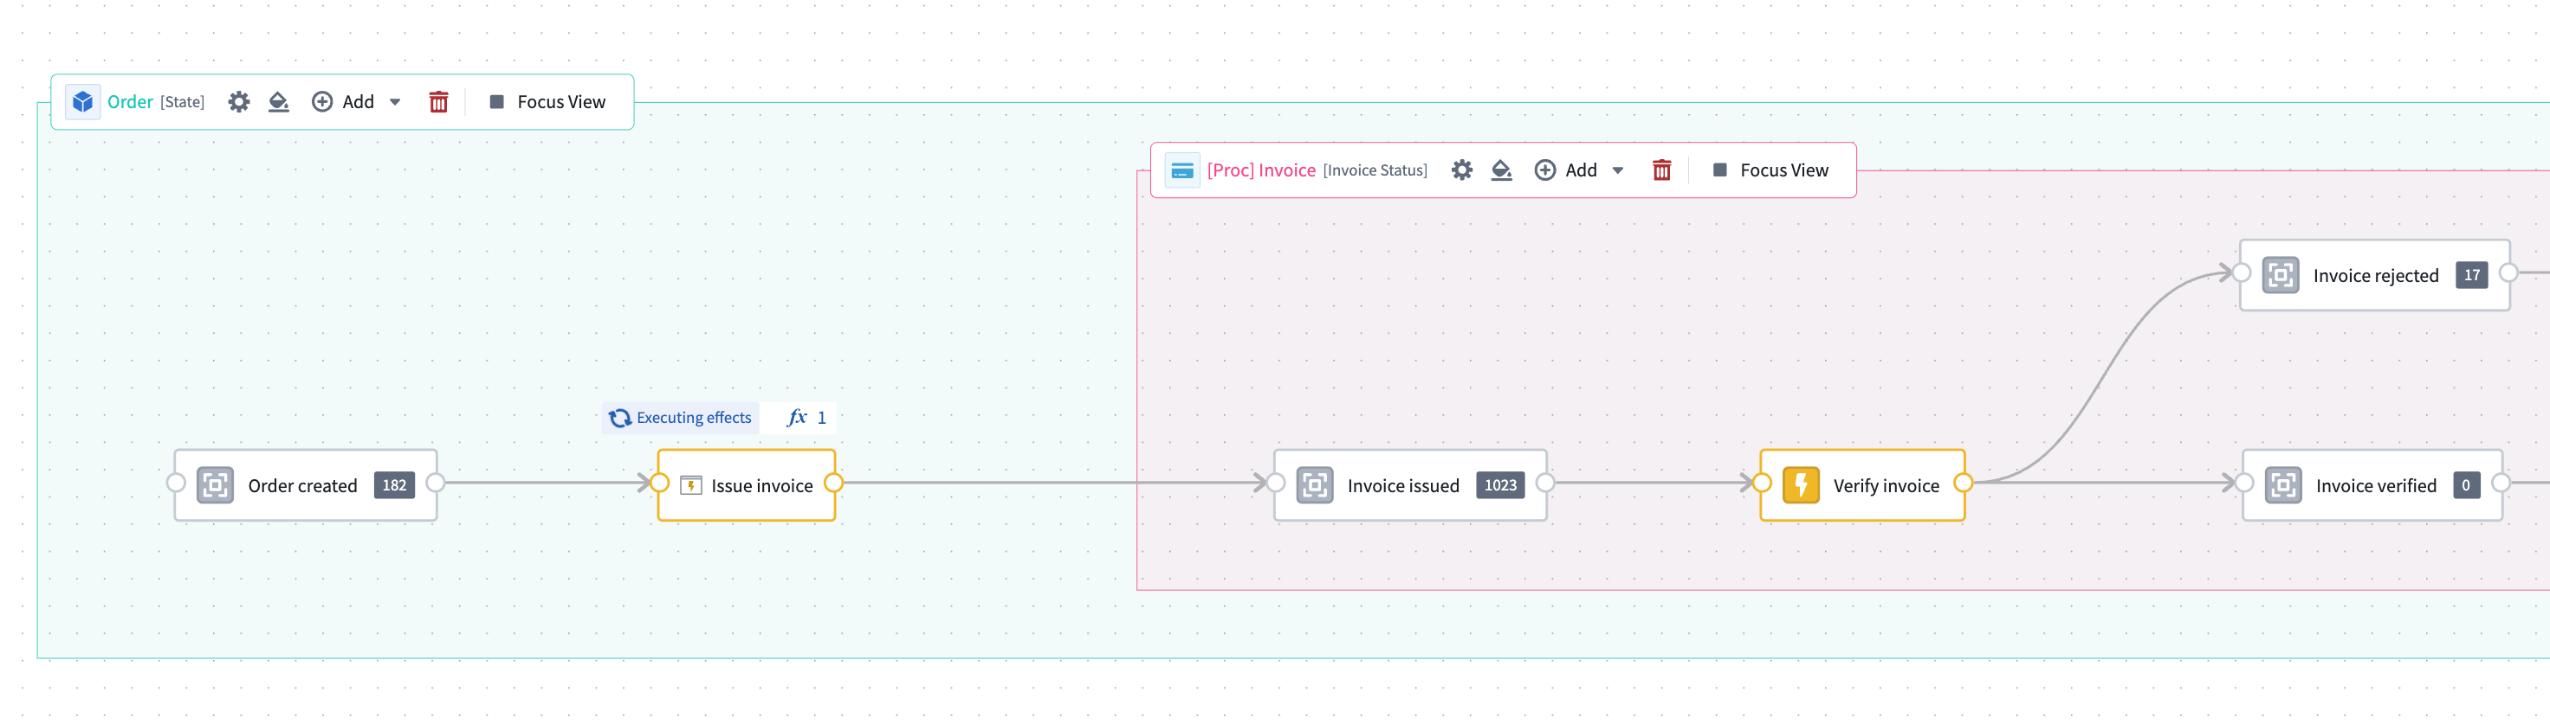Select the Verify invoice node label

(x=1885, y=486)
